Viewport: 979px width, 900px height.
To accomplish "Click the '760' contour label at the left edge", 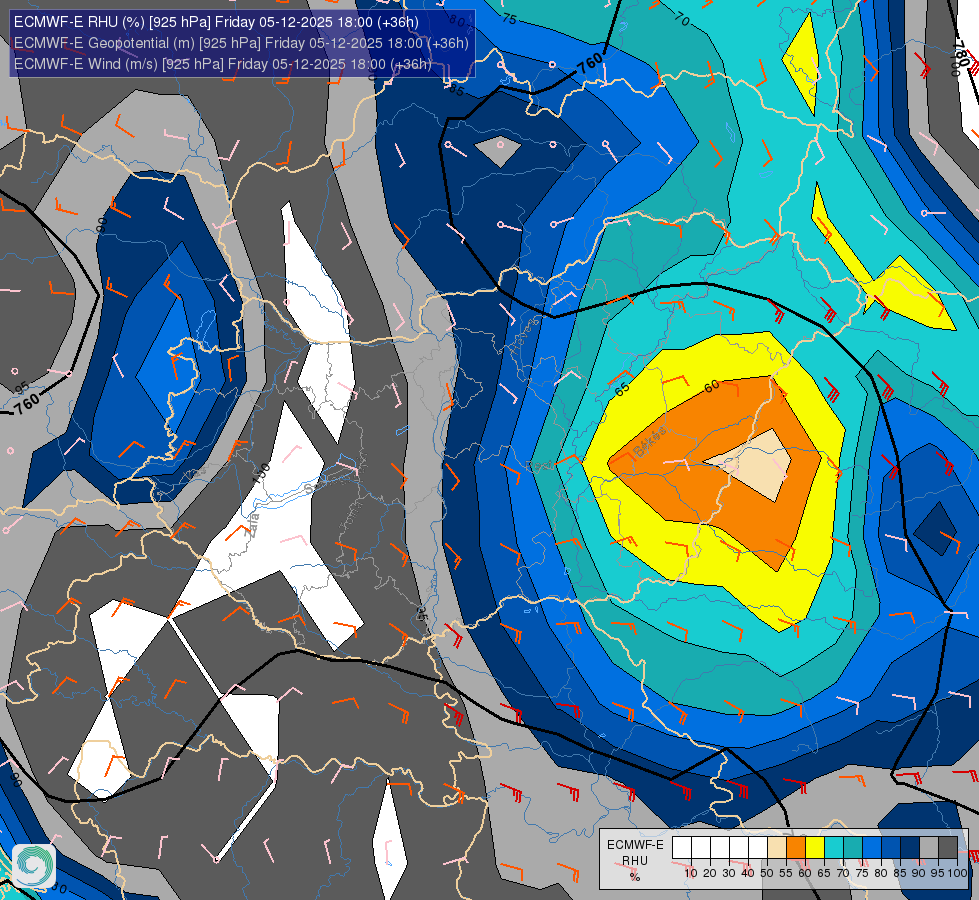I will 26,403.
